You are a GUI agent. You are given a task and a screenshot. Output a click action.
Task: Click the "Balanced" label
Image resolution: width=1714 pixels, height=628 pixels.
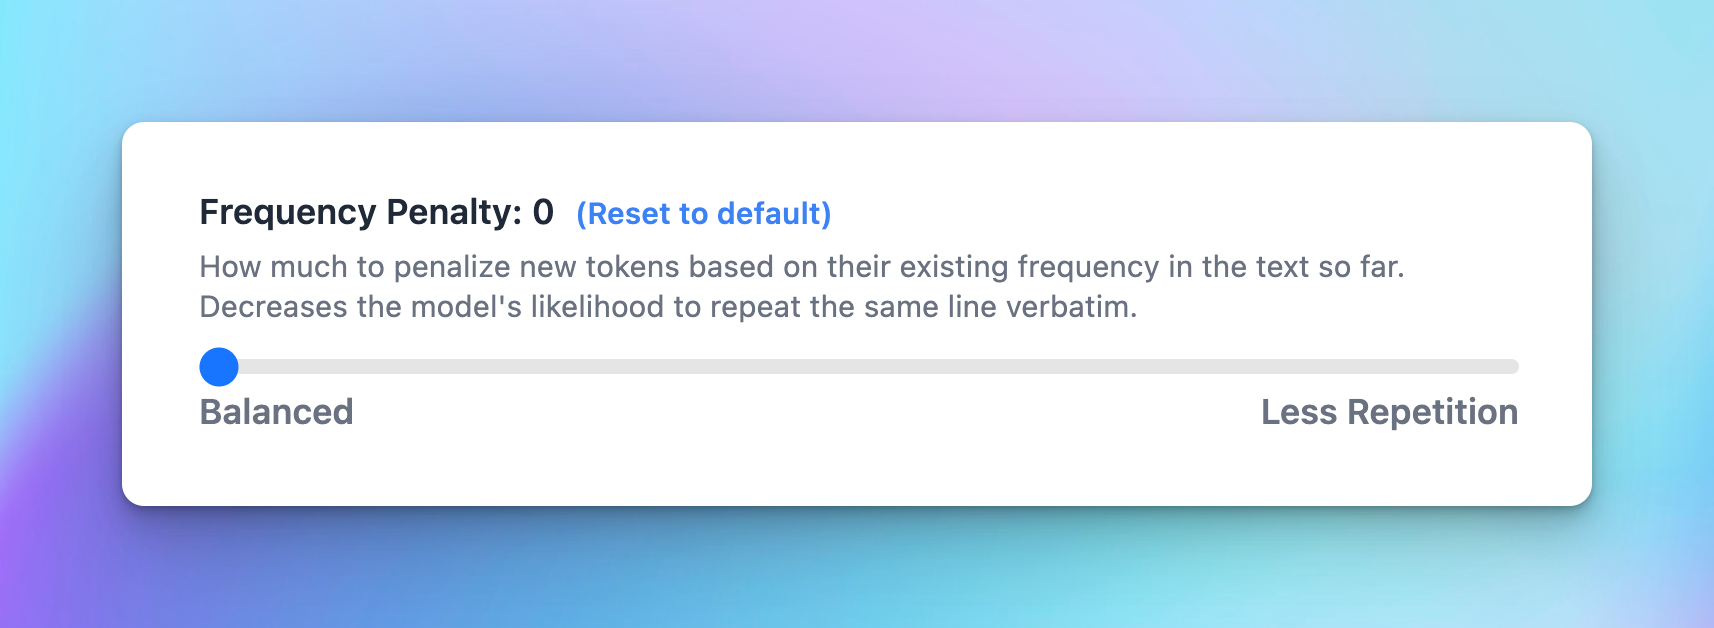pyautogui.click(x=275, y=411)
